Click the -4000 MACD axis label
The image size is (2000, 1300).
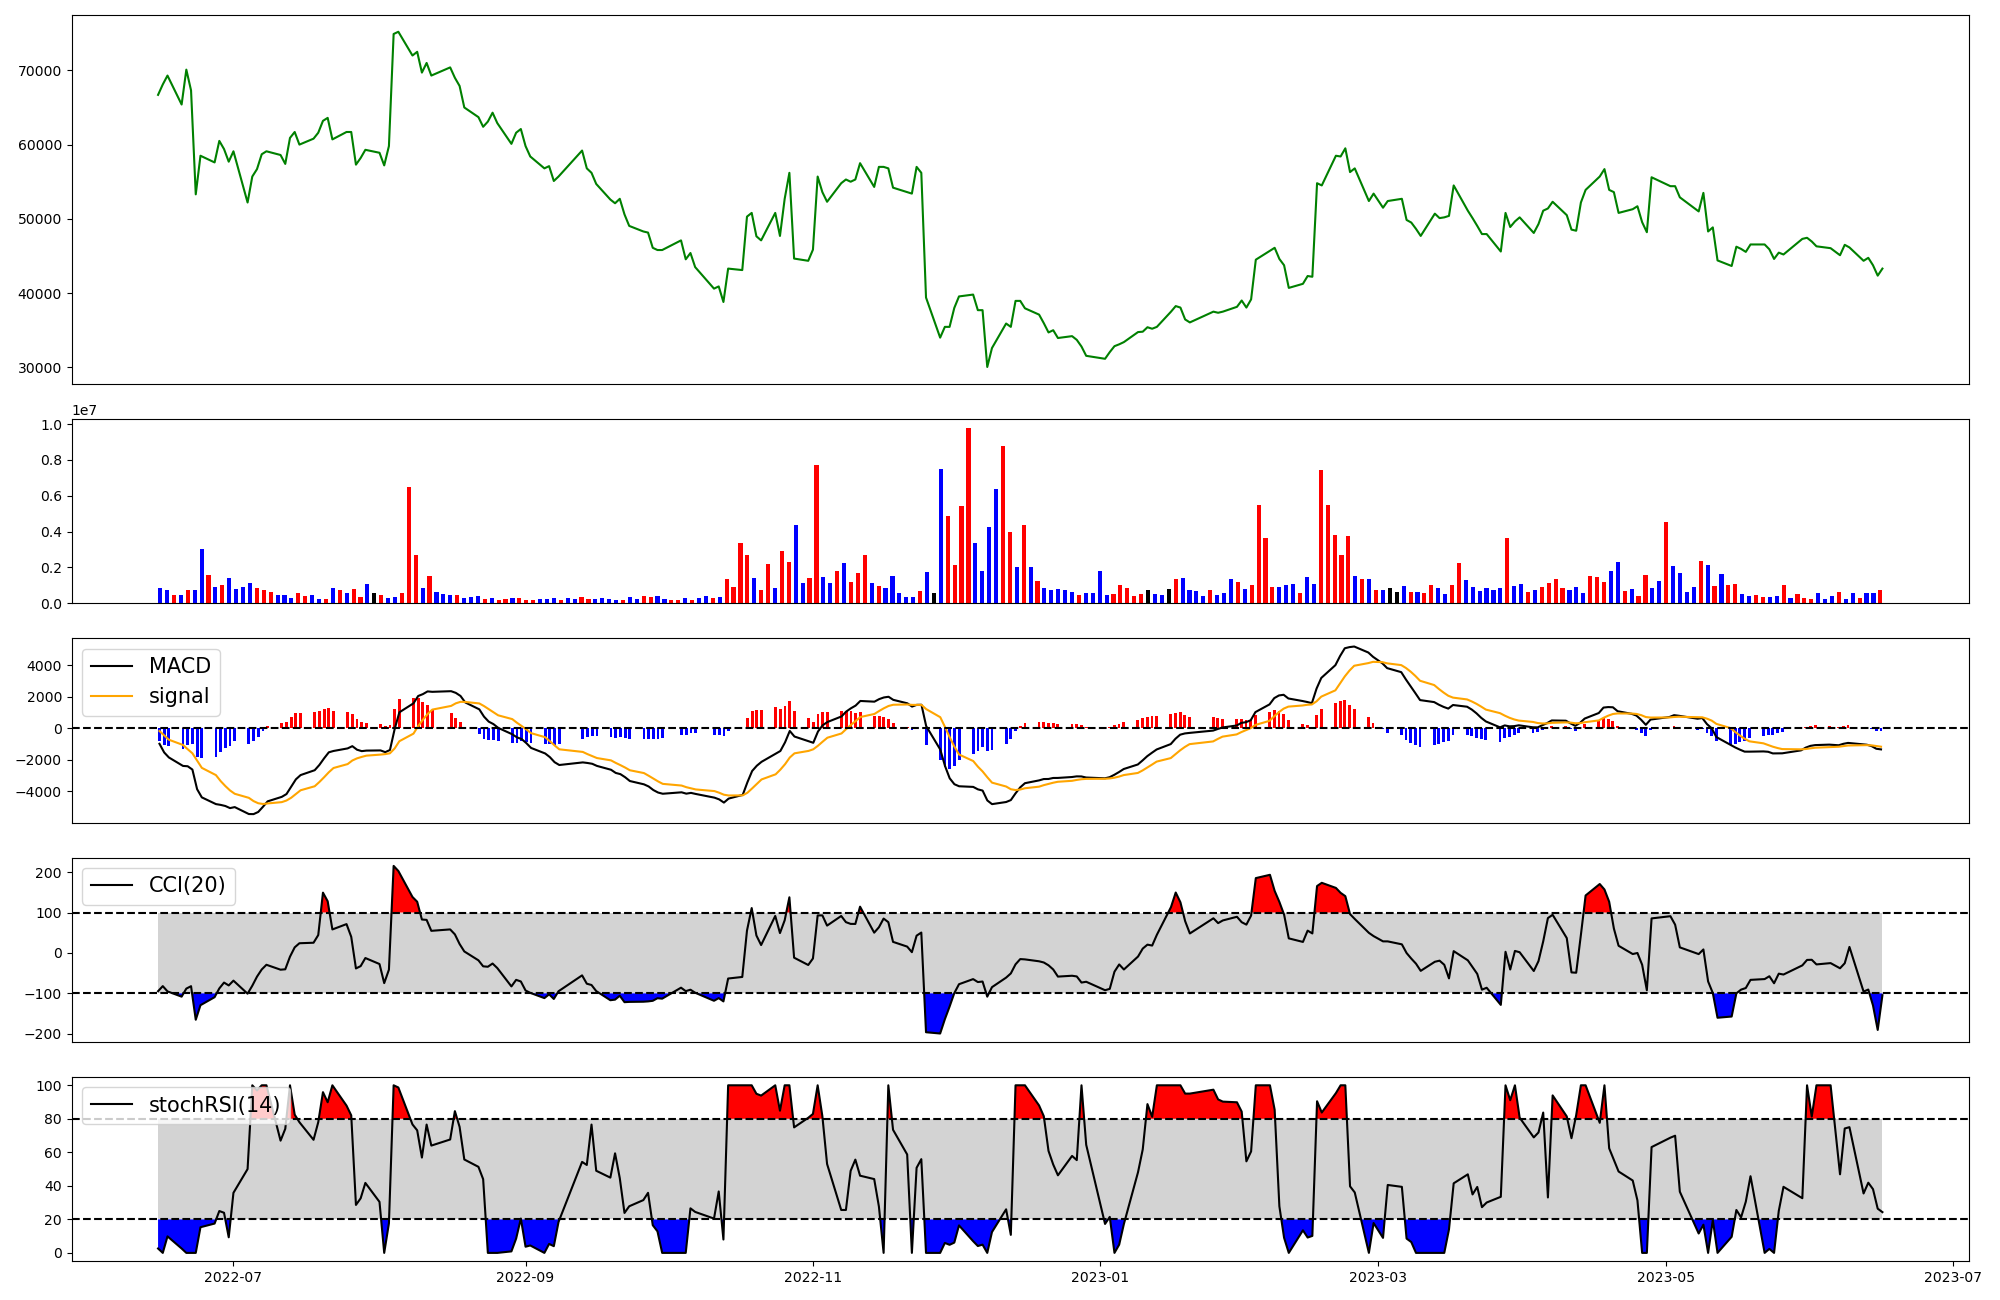(x=40, y=792)
